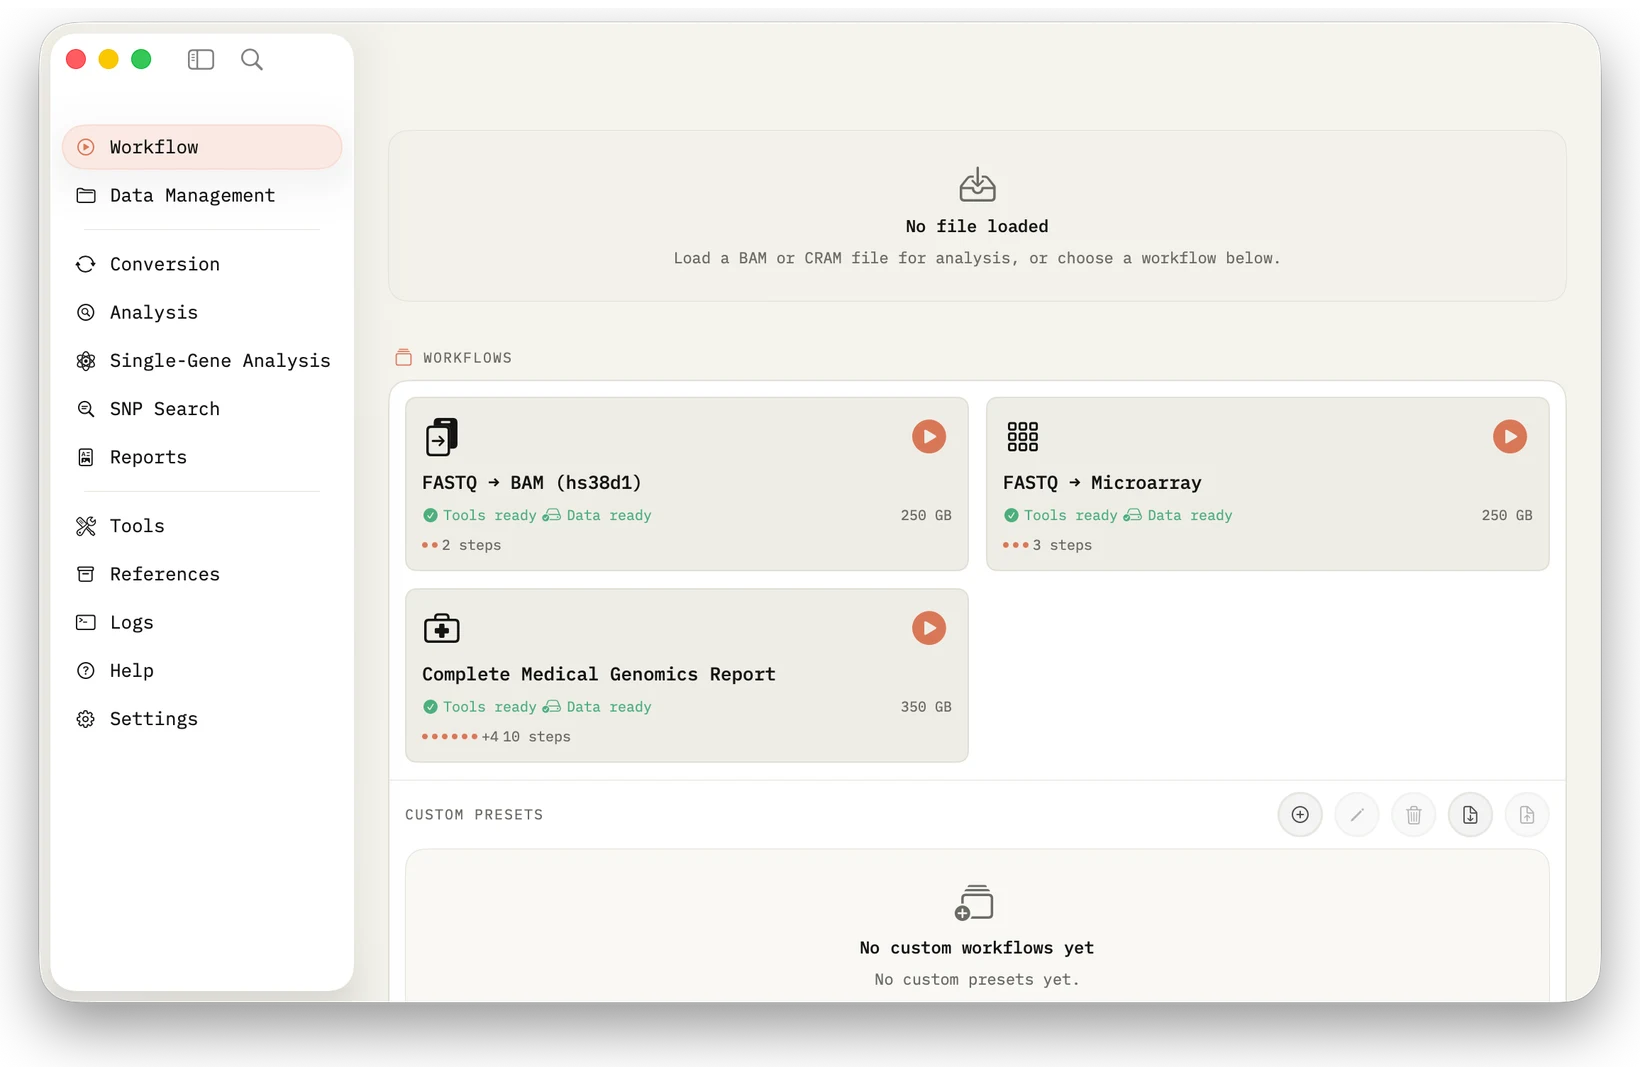Click the Tools wrench icon in sidebar
Screen dimensions: 1640x1075
[x=86, y=526]
